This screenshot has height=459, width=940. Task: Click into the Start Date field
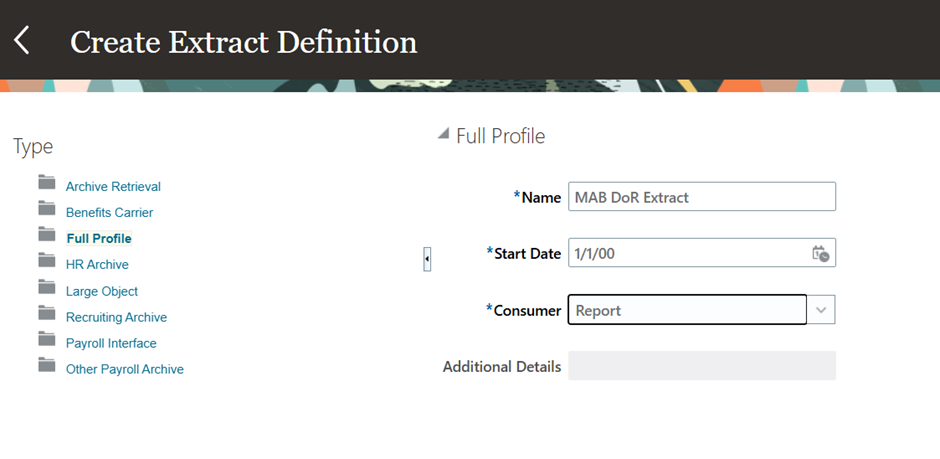point(689,253)
